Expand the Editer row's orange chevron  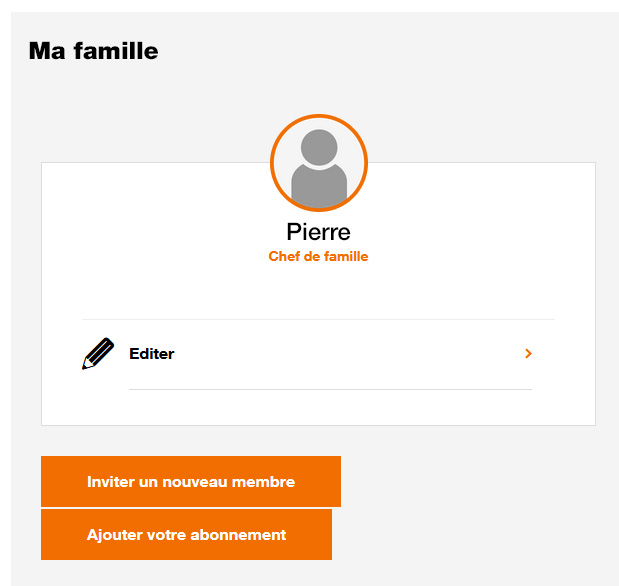click(528, 354)
